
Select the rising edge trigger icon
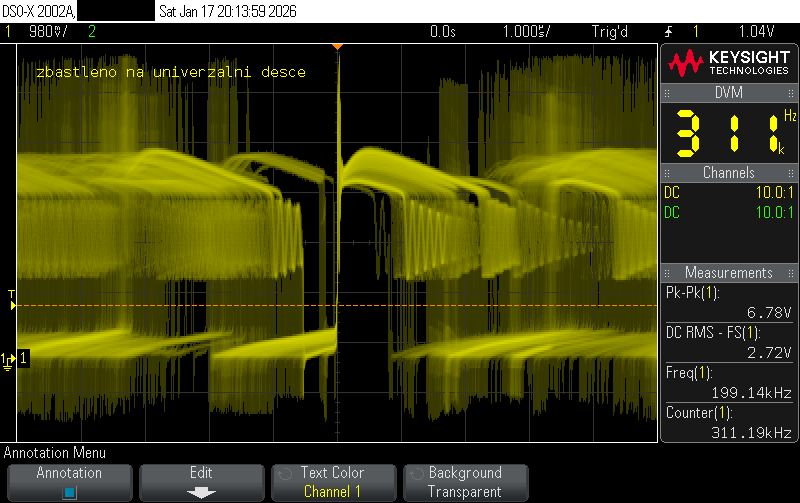point(668,31)
